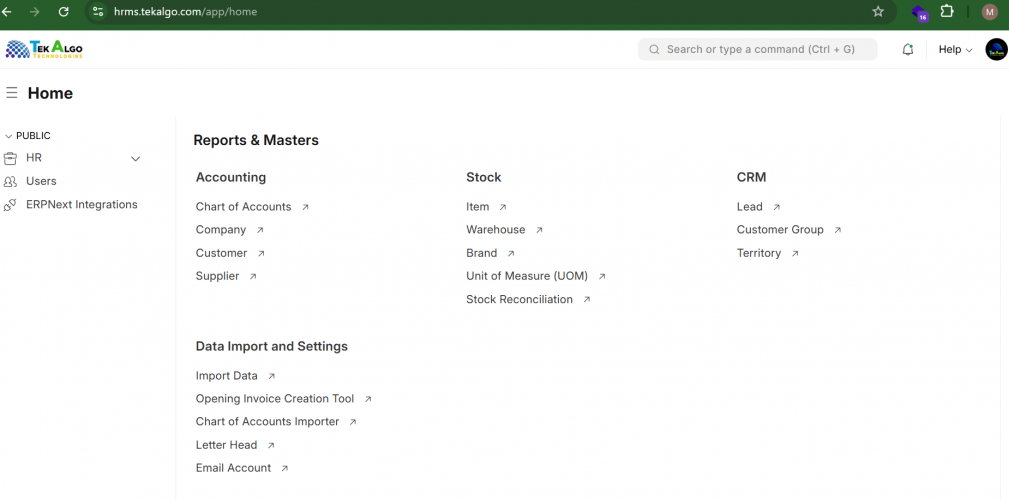Click the arrow icon next to Customer Group
Viewport: 1009px width, 500px height.
click(x=837, y=230)
